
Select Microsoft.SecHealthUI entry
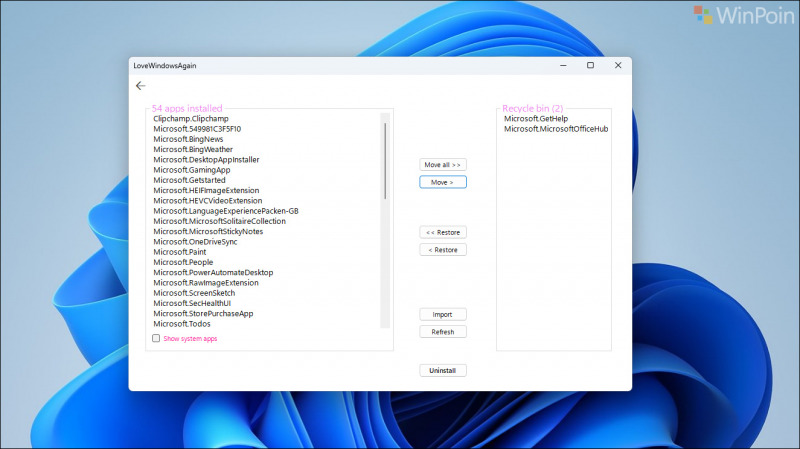(x=192, y=303)
